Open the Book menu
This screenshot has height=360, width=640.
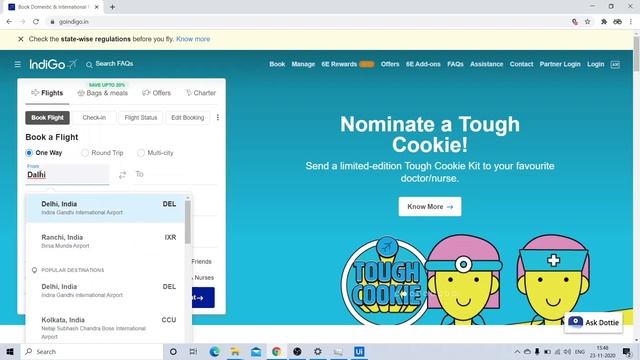tap(277, 64)
